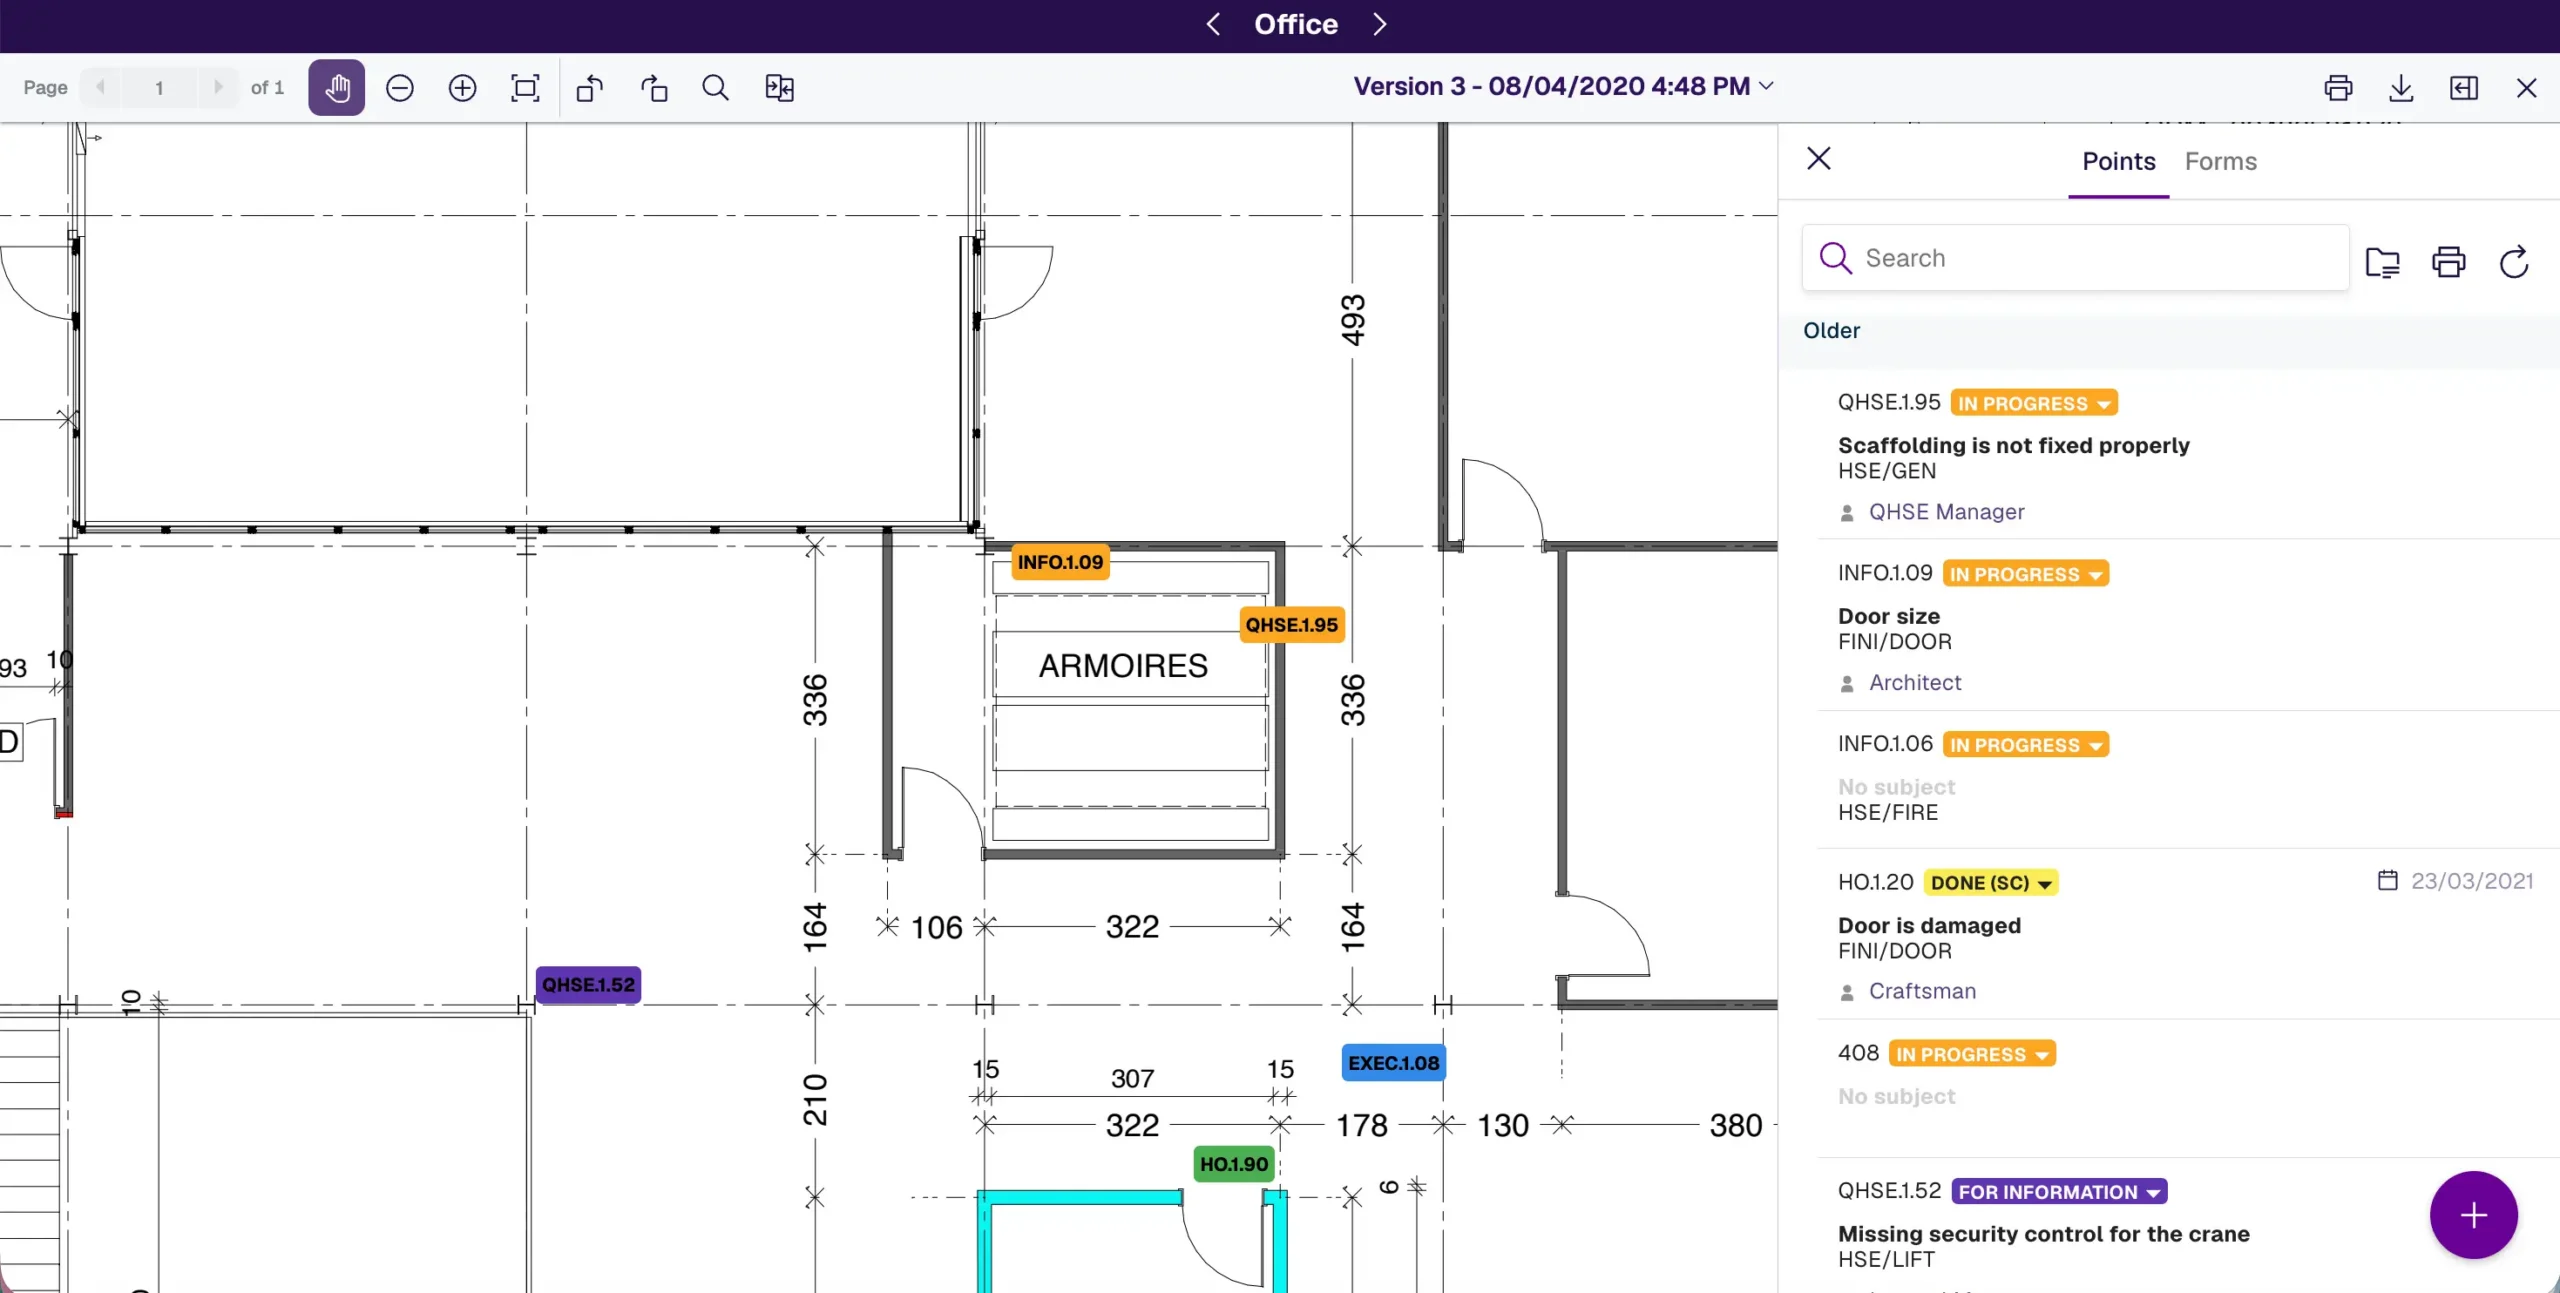Switch to the Points tab
Viewport: 2560px width, 1293px height.
point(2118,161)
